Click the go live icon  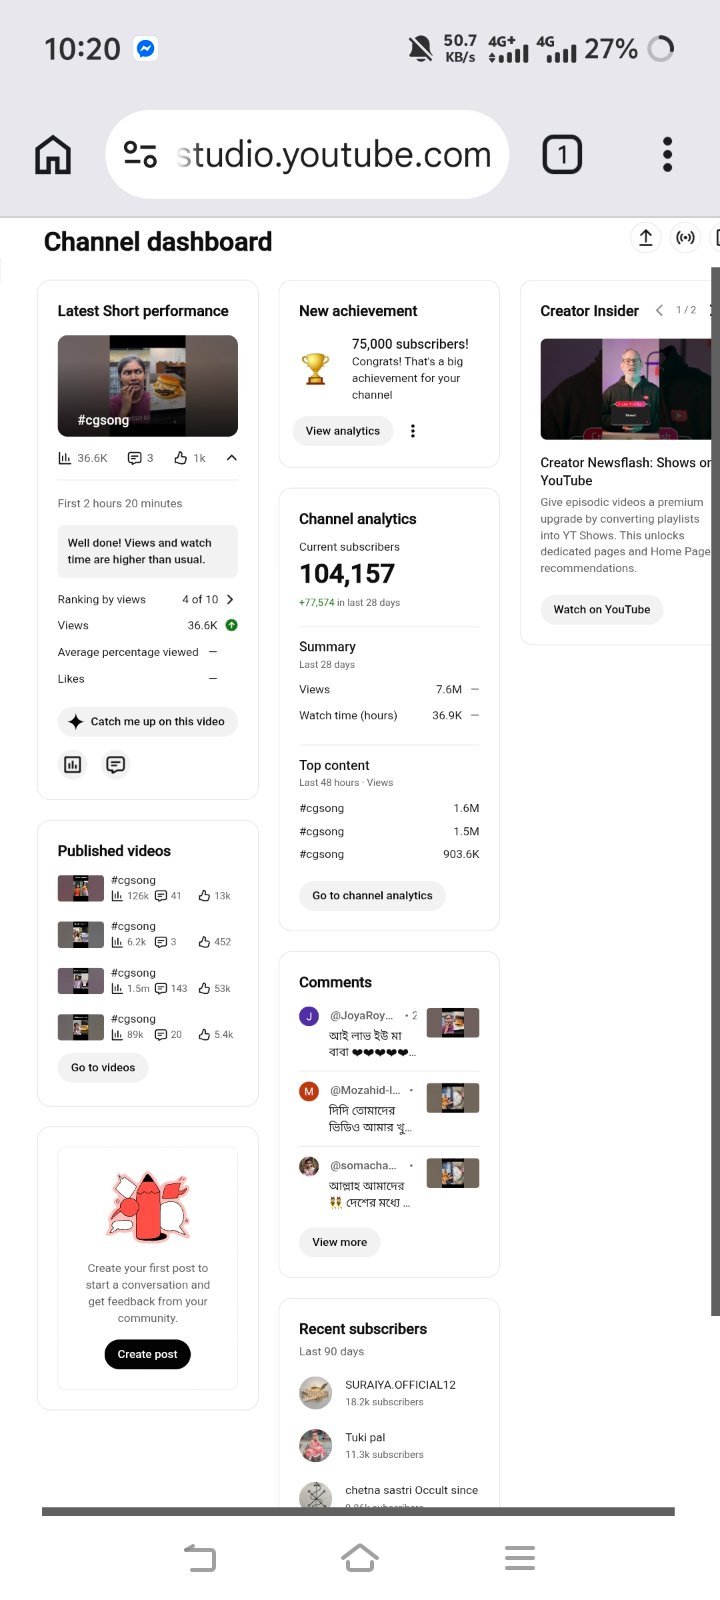pyautogui.click(x=685, y=237)
